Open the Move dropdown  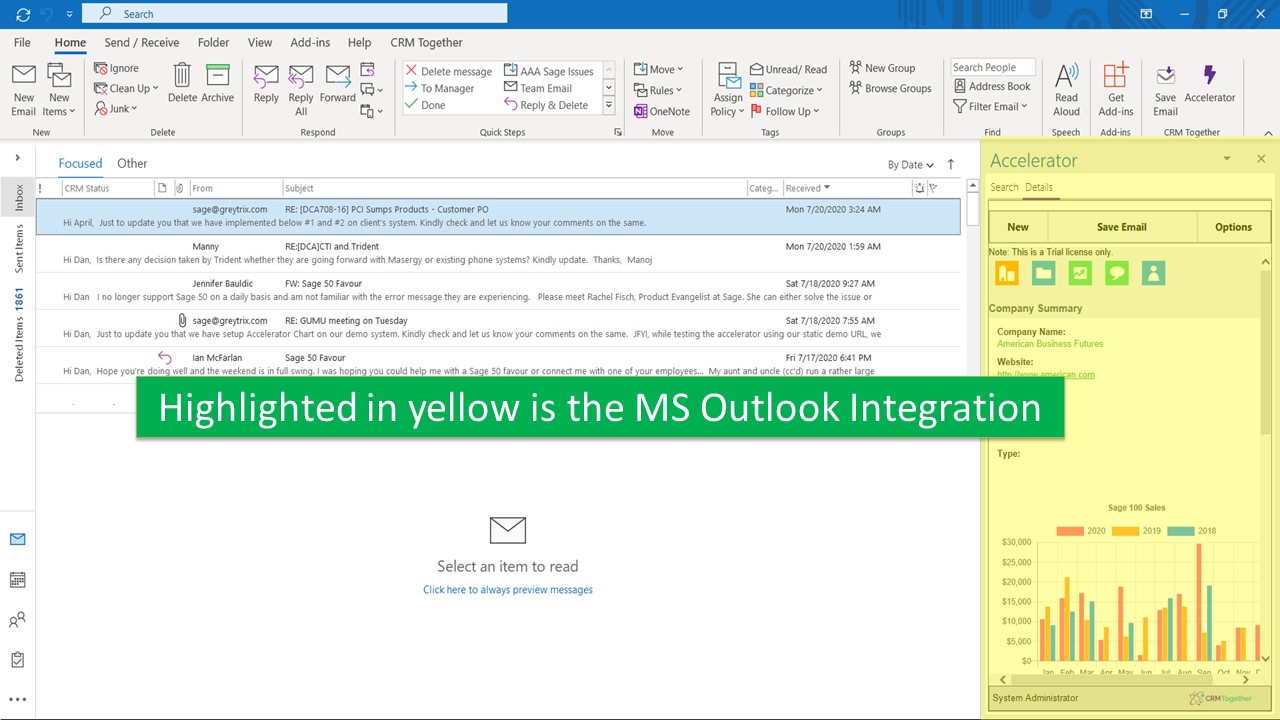point(658,69)
